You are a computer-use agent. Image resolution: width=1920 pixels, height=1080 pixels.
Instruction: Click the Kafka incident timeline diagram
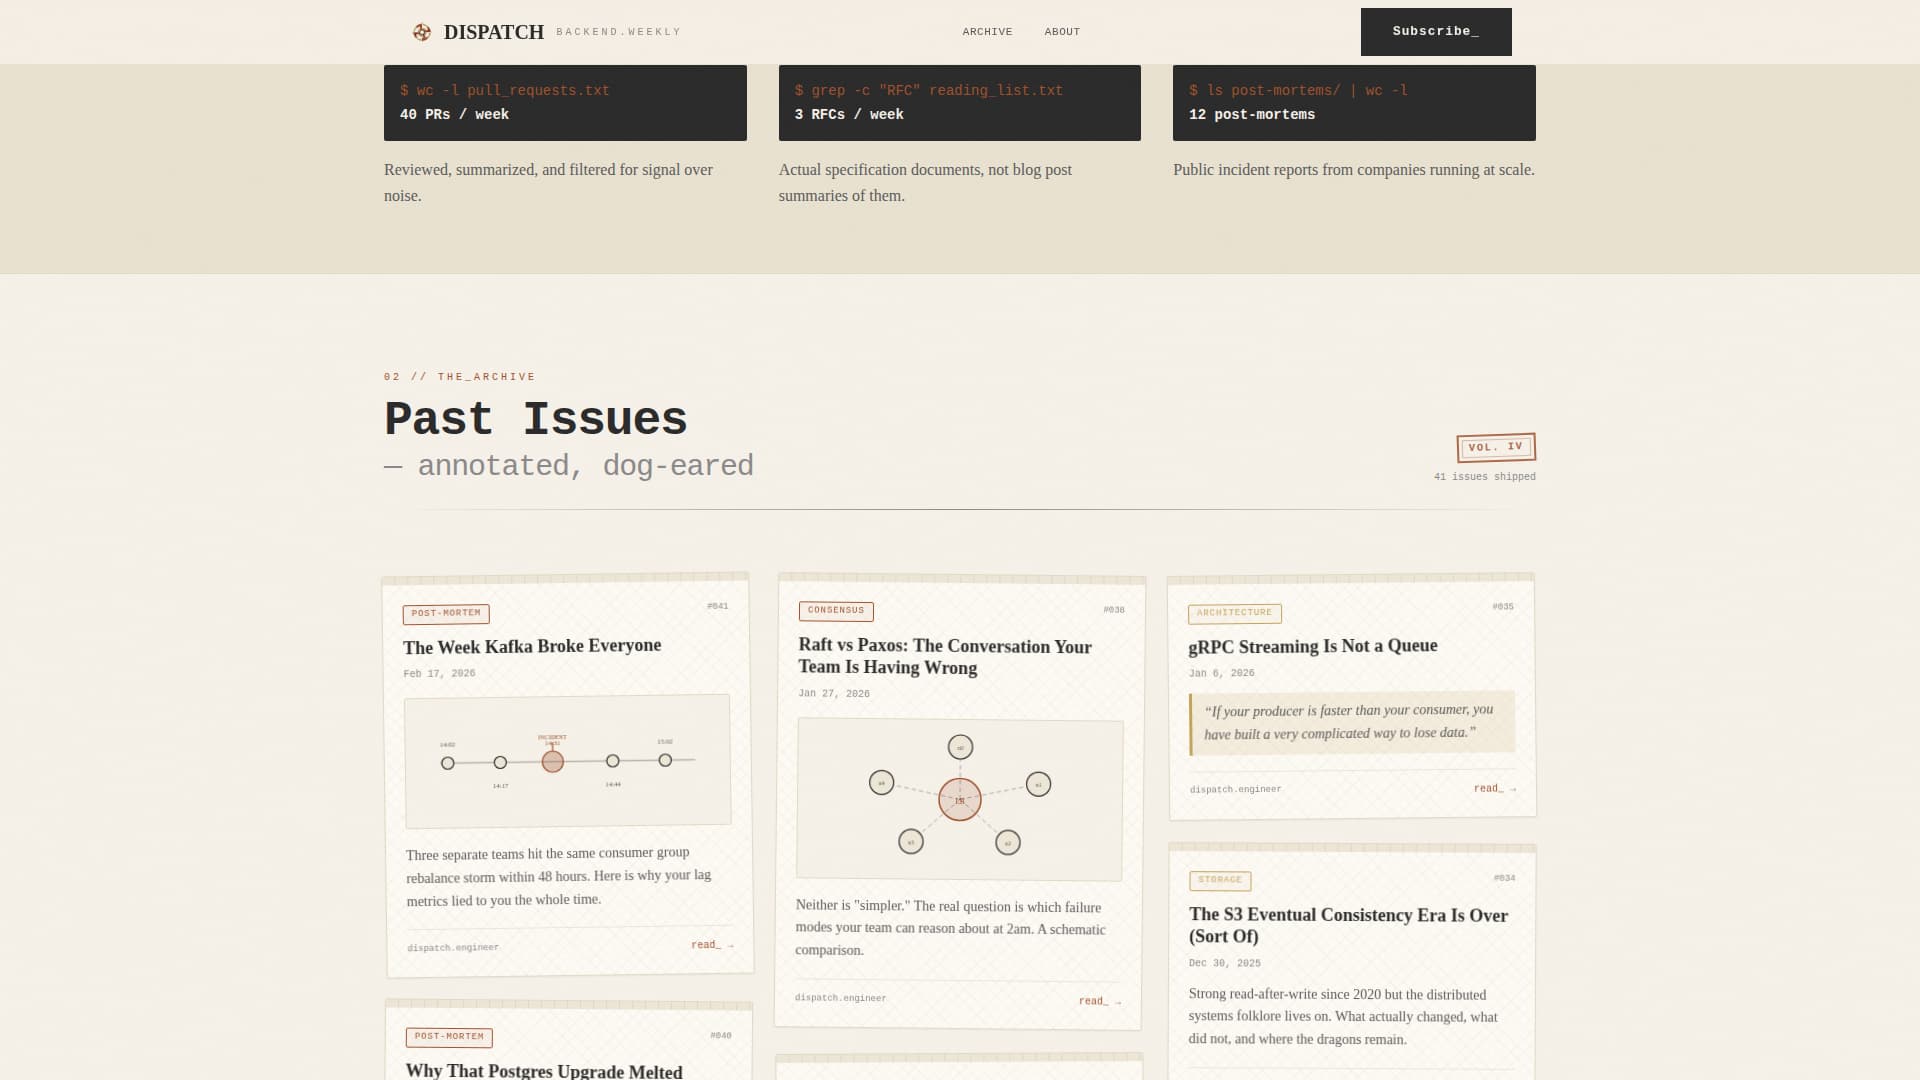pyautogui.click(x=568, y=761)
